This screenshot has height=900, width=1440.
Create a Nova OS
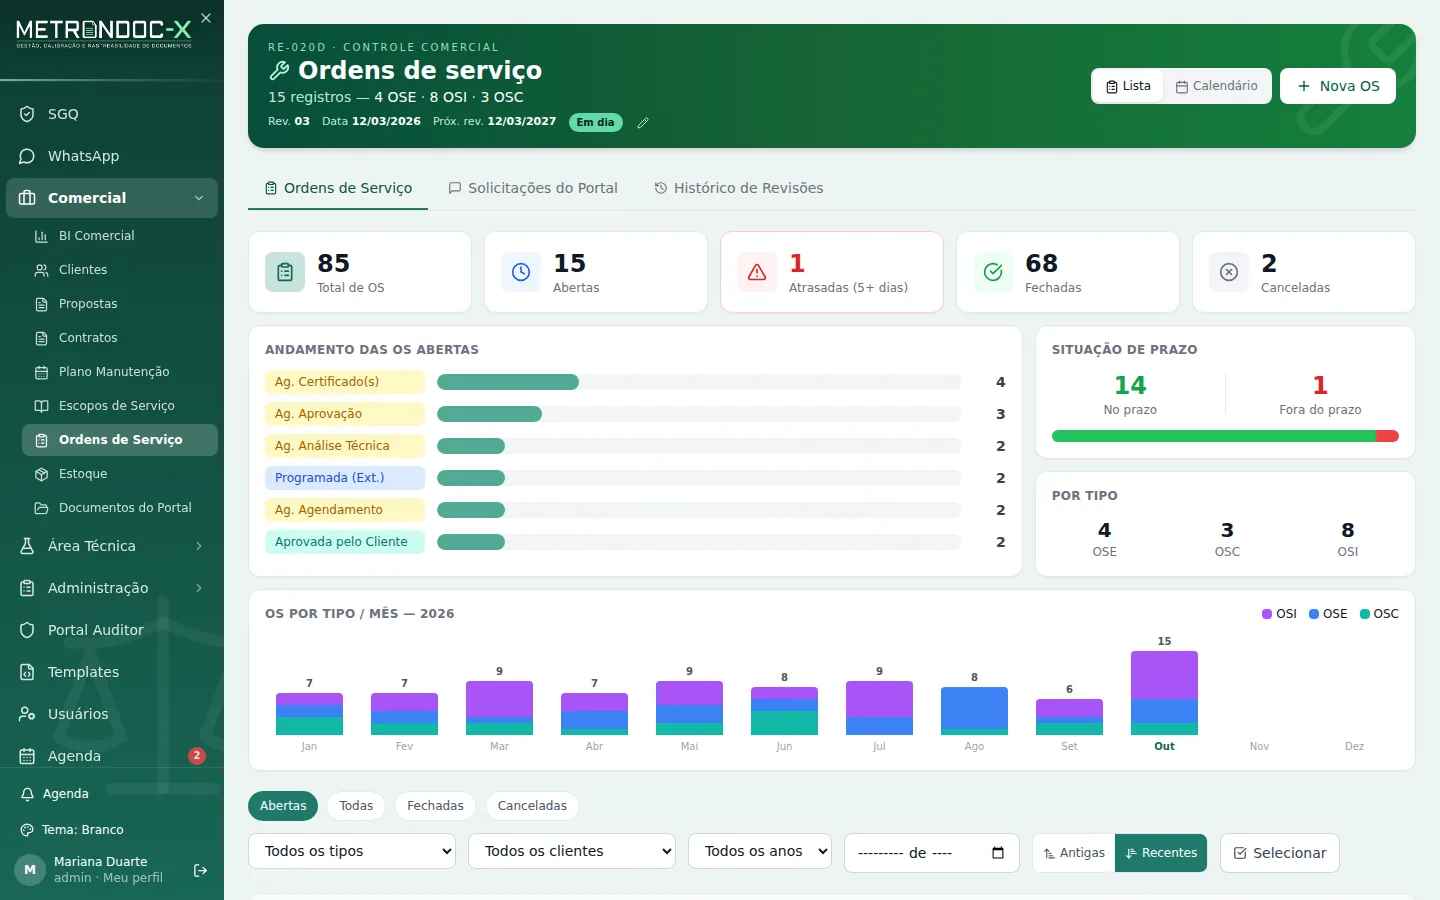point(1338,86)
